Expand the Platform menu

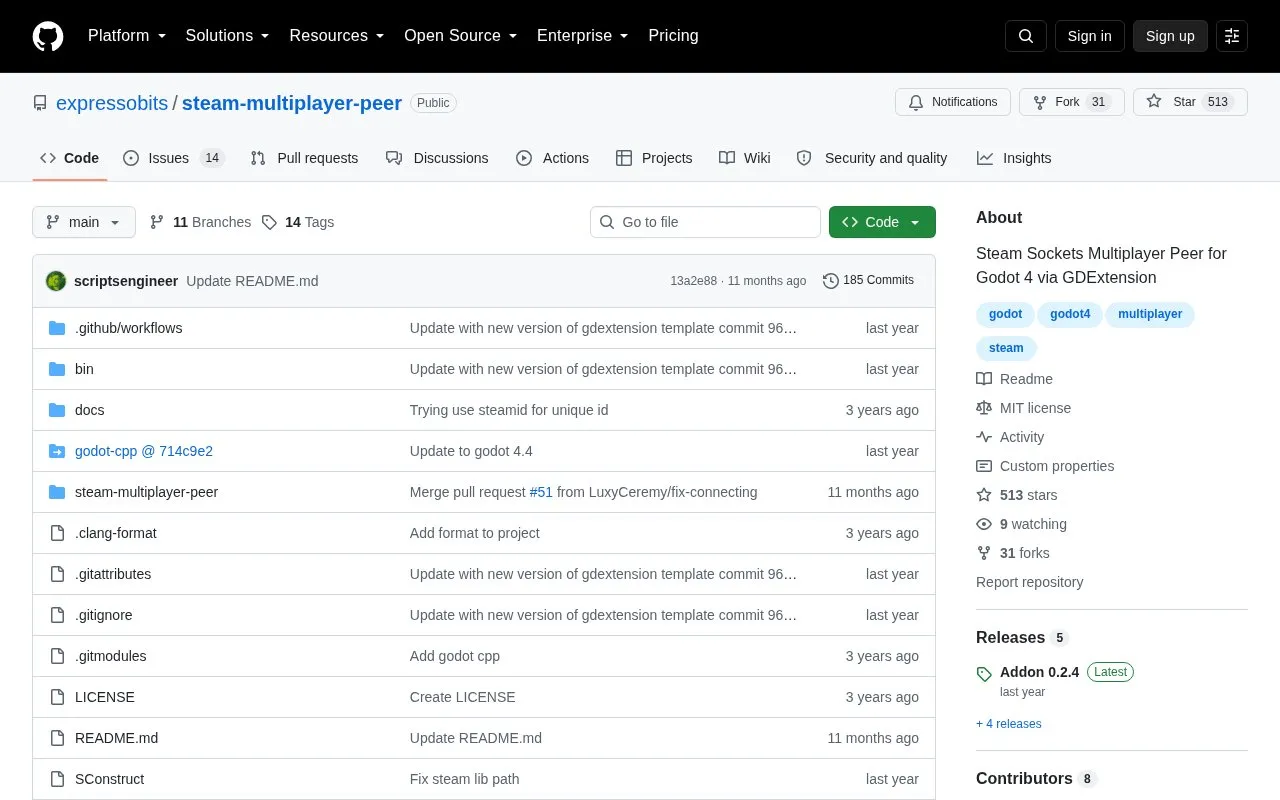coord(127,36)
